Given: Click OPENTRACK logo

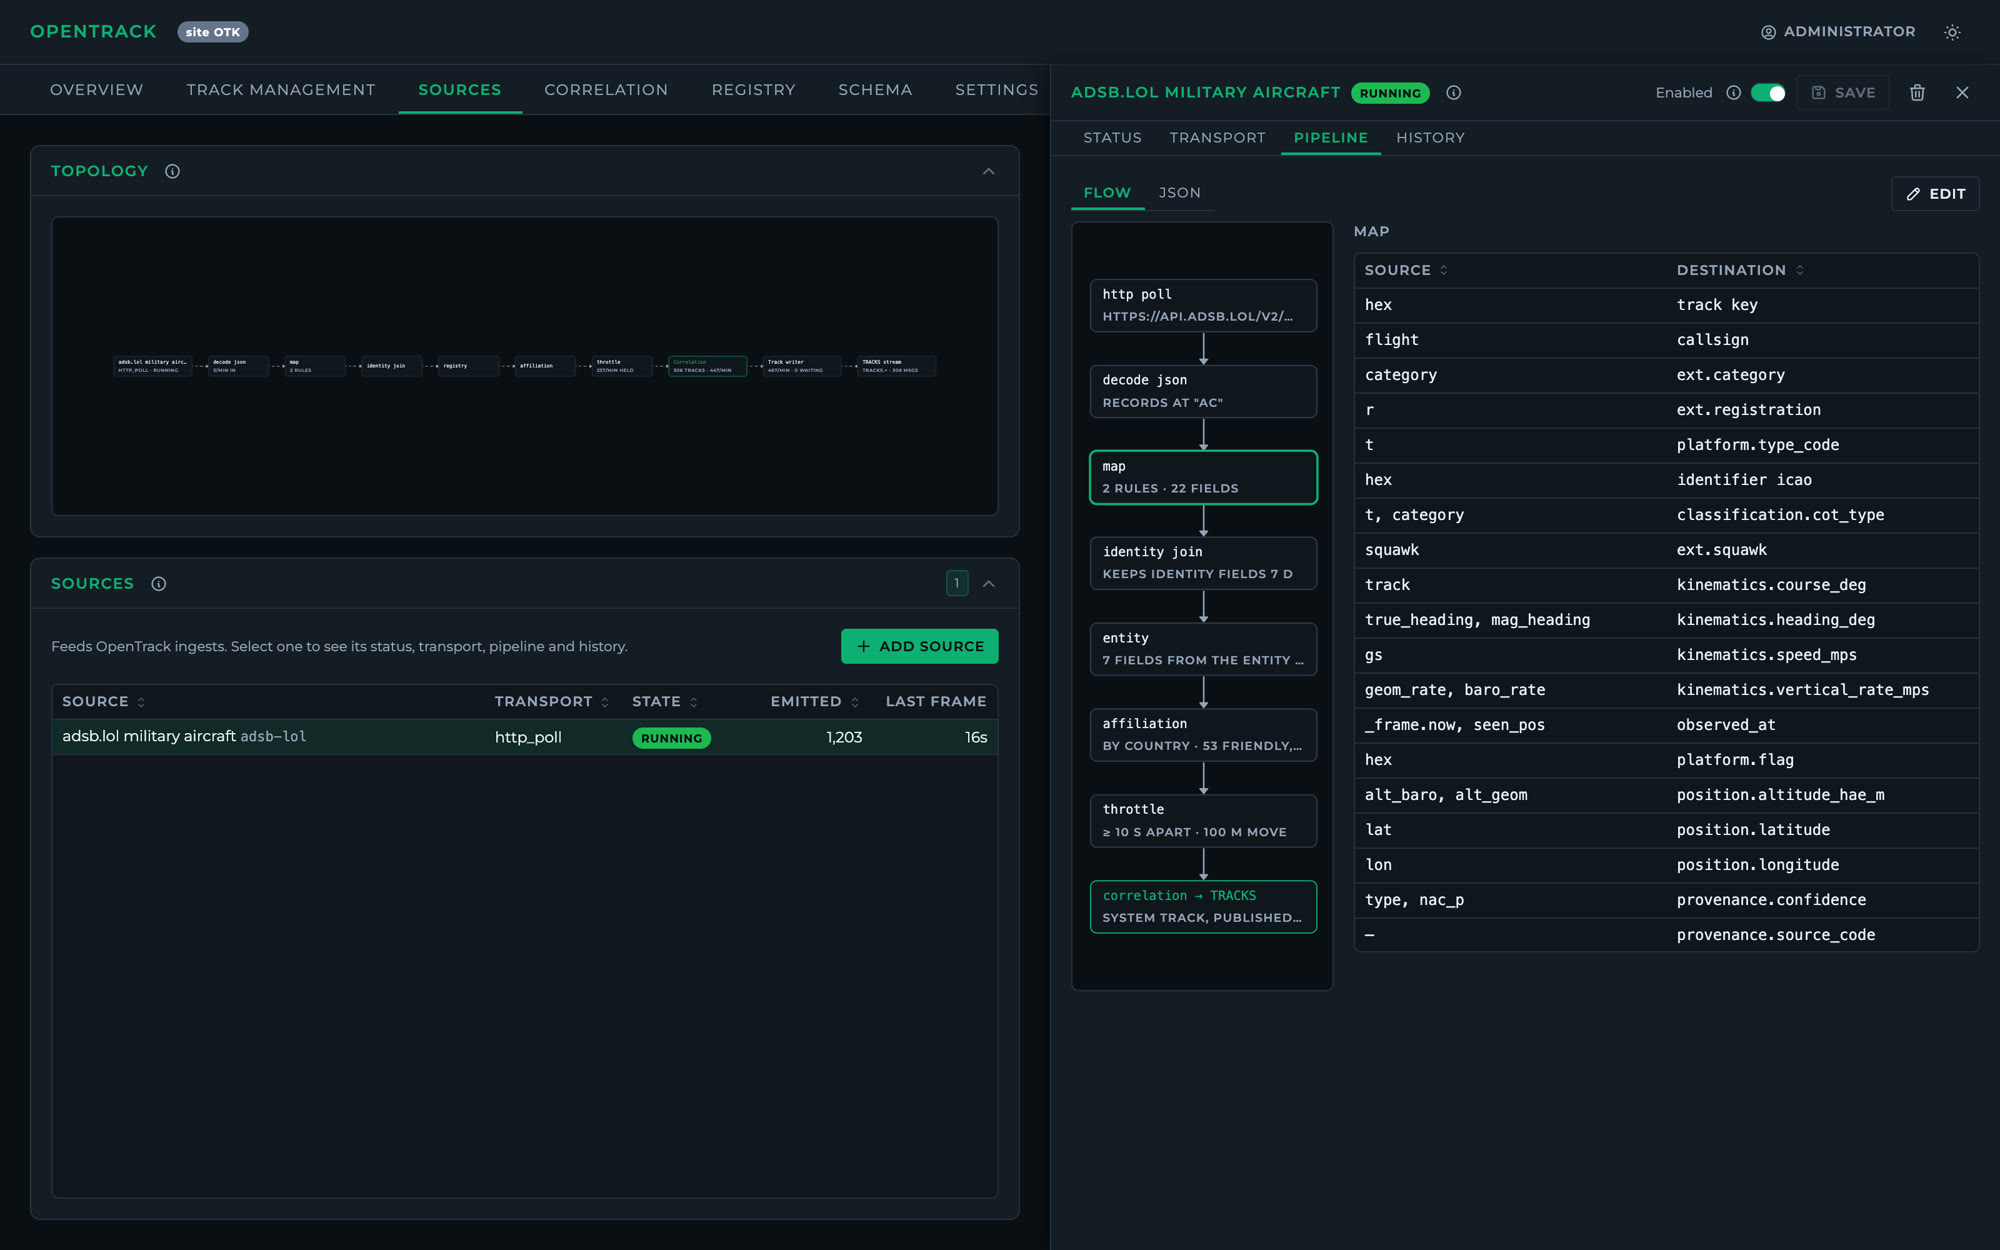Looking at the screenshot, I should coord(93,31).
